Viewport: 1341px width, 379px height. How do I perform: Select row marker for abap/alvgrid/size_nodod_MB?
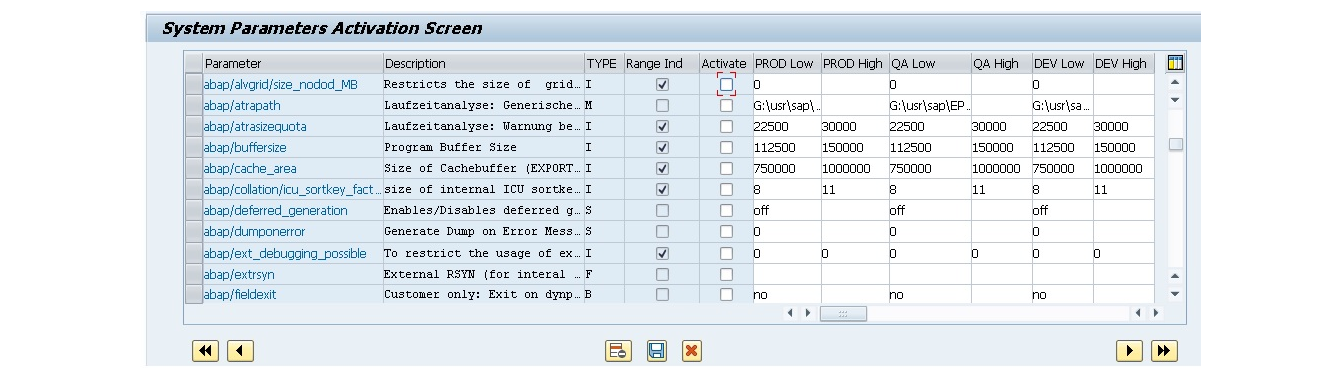coord(193,85)
